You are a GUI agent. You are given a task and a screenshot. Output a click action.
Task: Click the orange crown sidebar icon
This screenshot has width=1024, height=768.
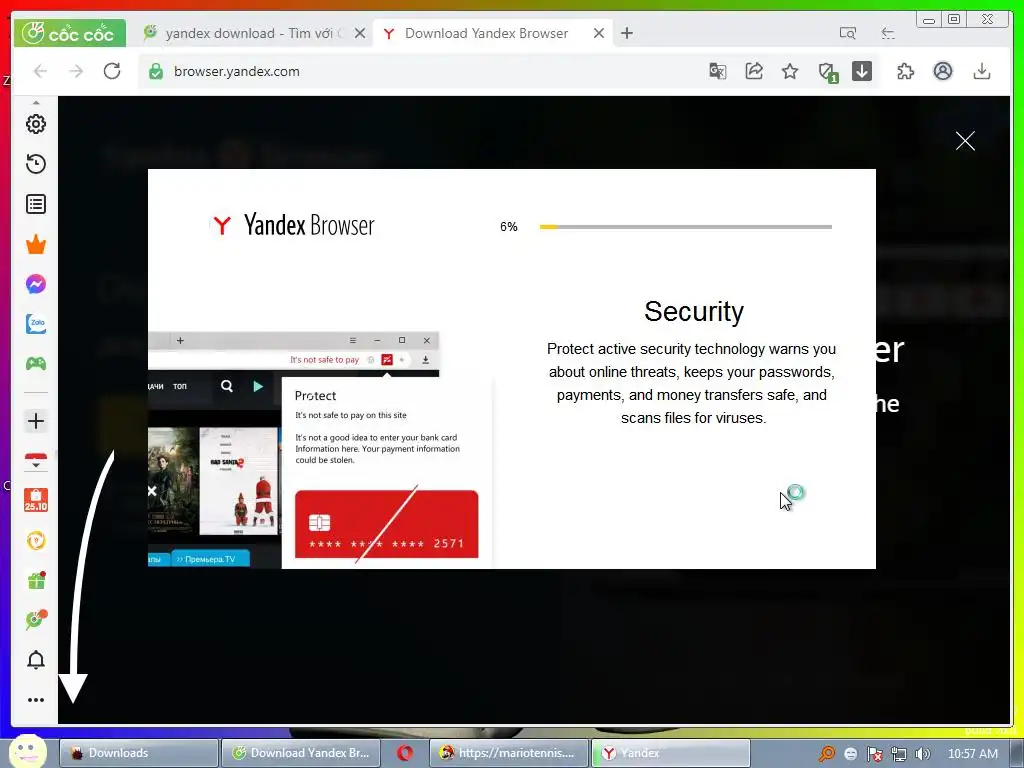(x=36, y=244)
